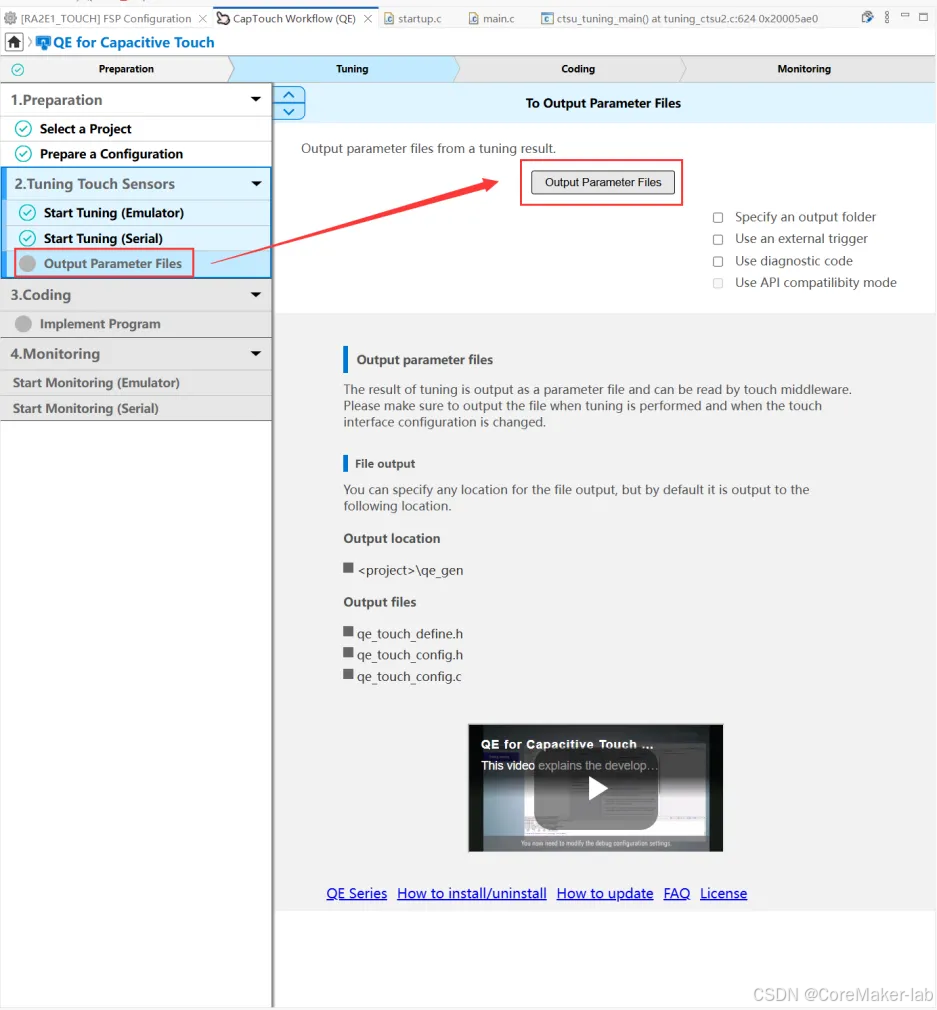Open the QE Series link
Image resolution: width=937 pixels, height=1010 pixels.
(356, 893)
